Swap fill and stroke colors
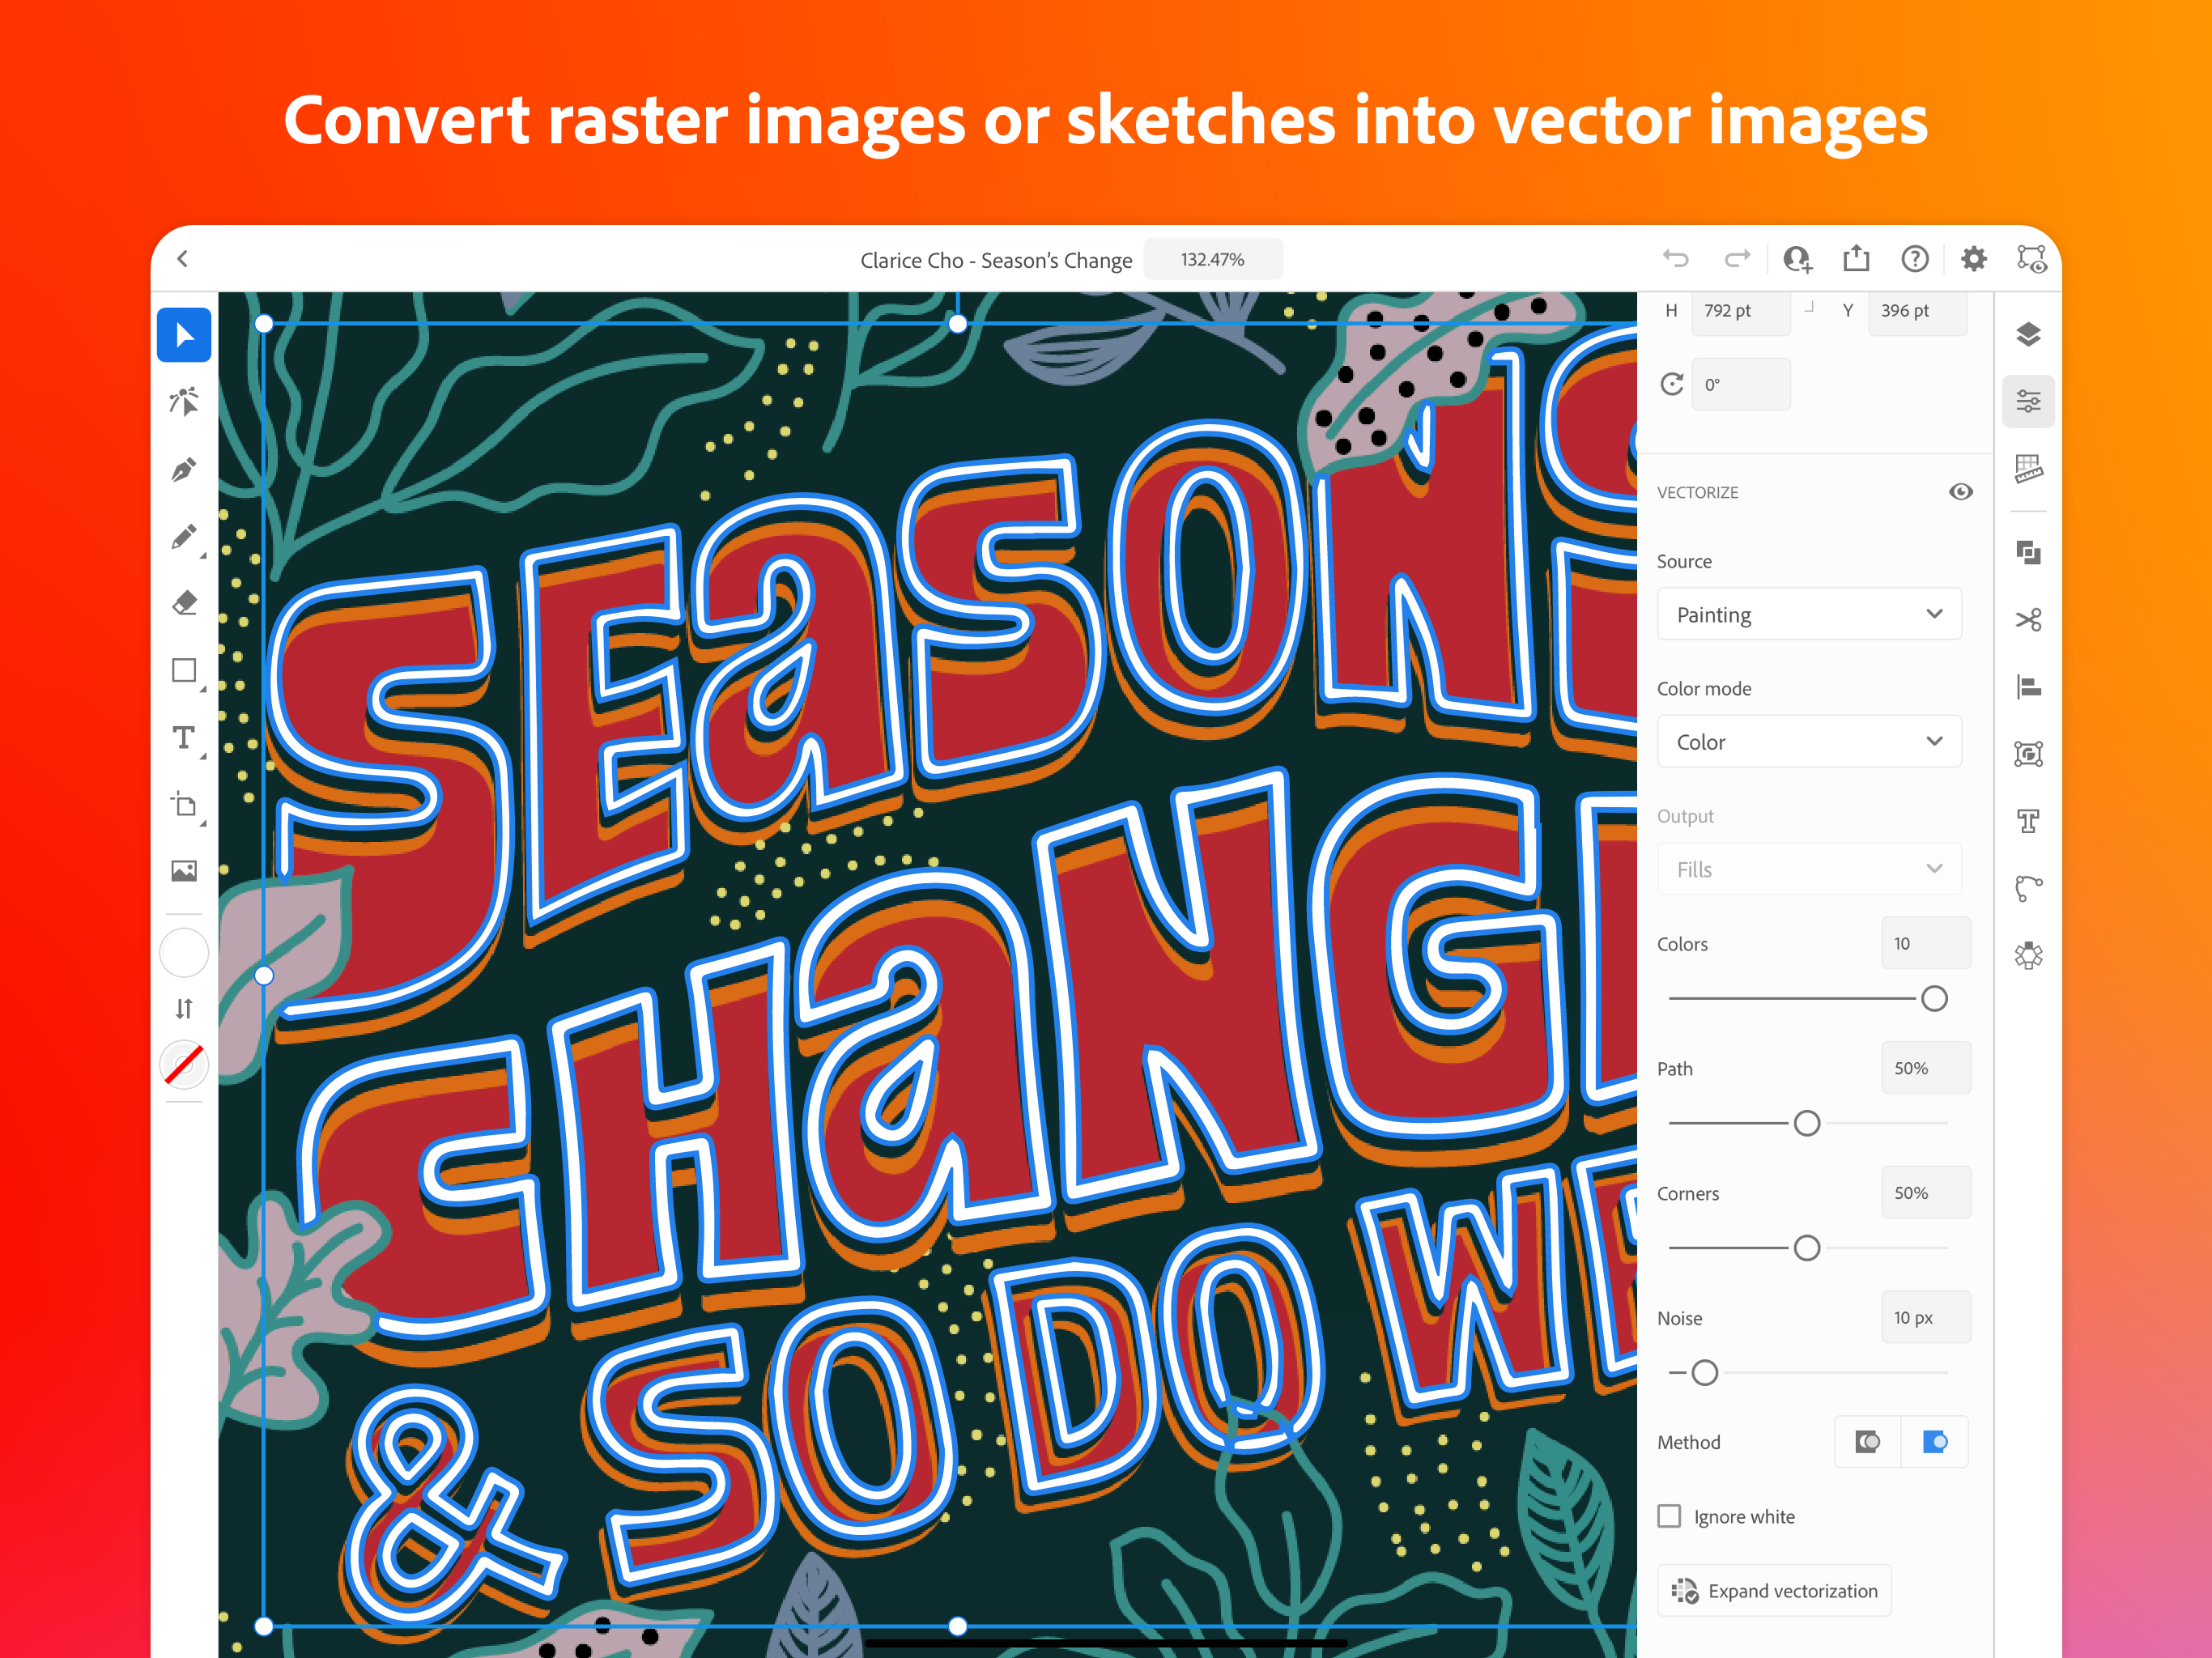Viewport: 2212px width, 1658px height. point(184,1008)
